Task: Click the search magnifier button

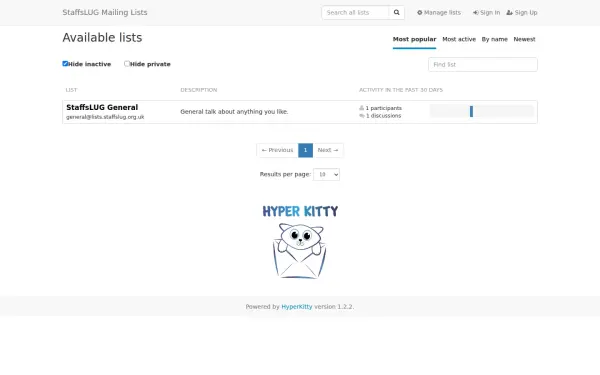Action: tap(396, 13)
